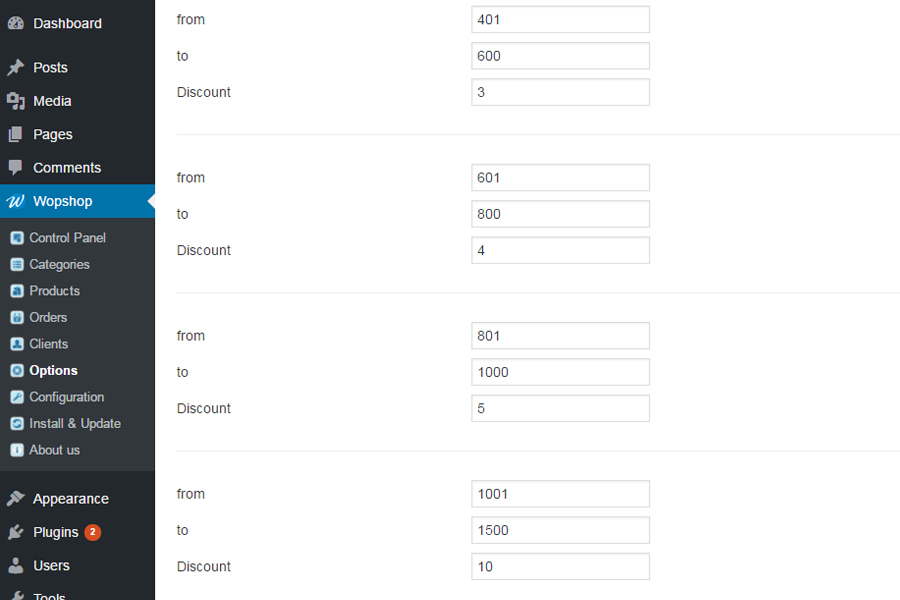Viewport: 900px width, 600px height.
Task: Select Clients in the Wopshop submenu
Action: point(48,344)
